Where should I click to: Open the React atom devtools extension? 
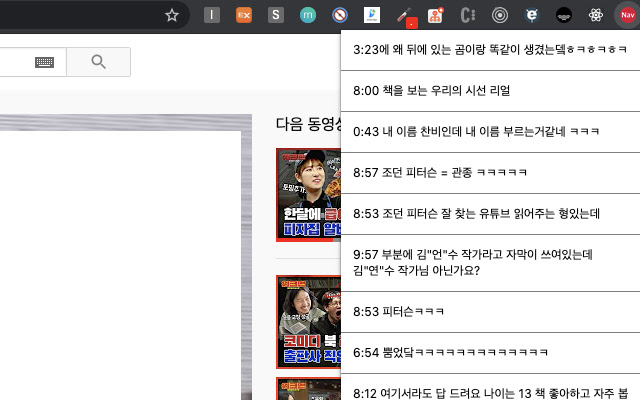click(596, 16)
